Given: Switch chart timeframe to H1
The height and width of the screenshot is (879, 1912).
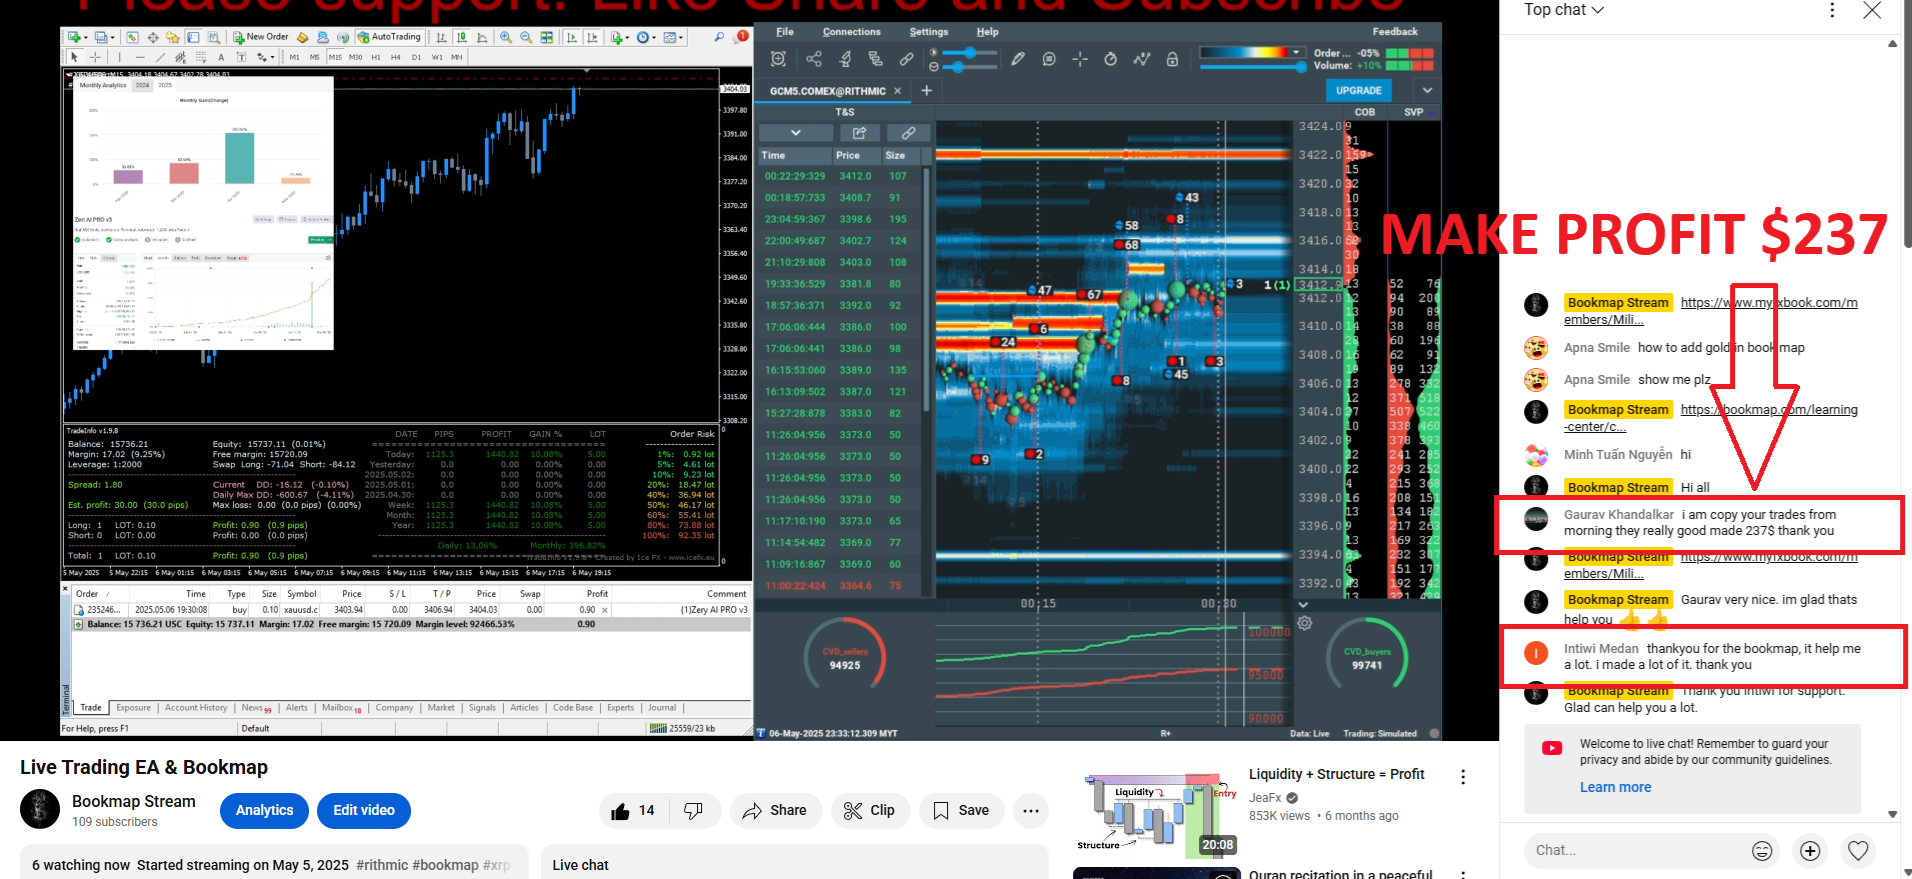Looking at the screenshot, I should tap(376, 57).
